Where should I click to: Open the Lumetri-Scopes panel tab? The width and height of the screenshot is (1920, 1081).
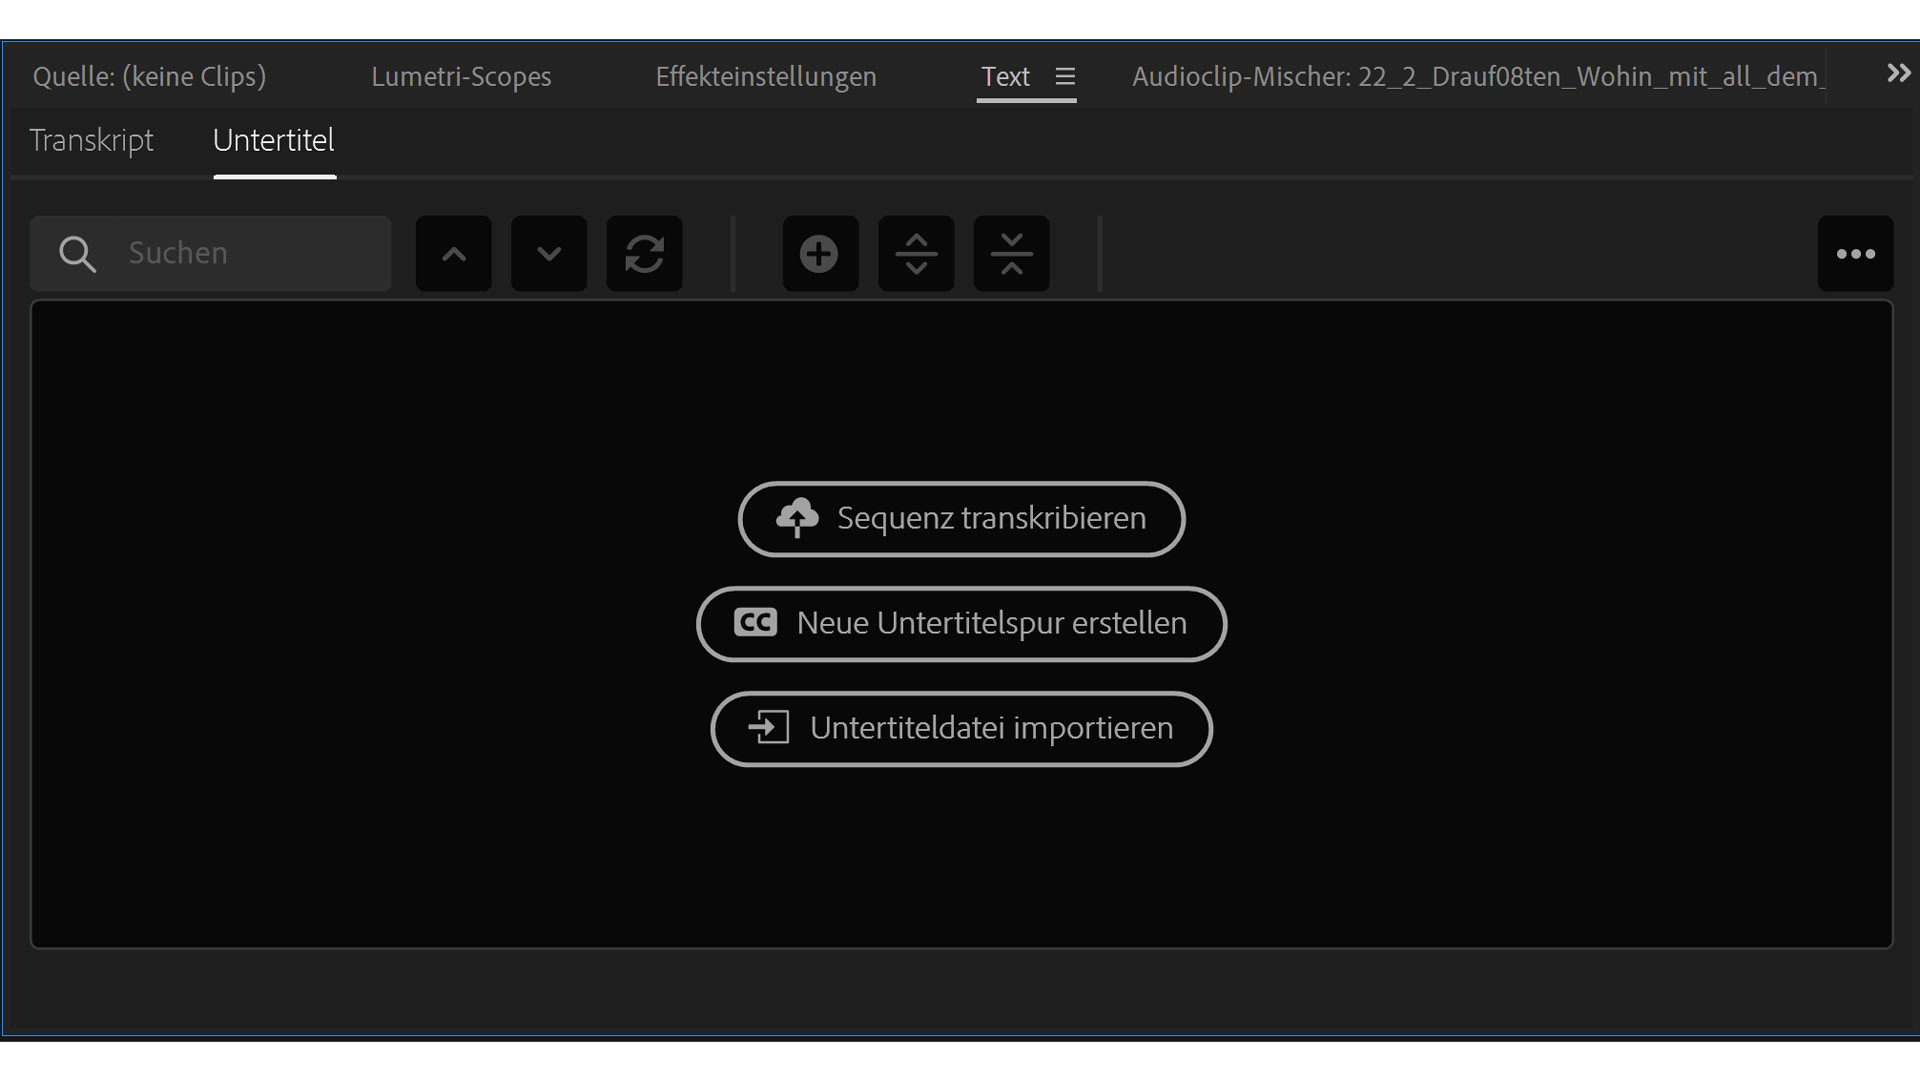461,77
